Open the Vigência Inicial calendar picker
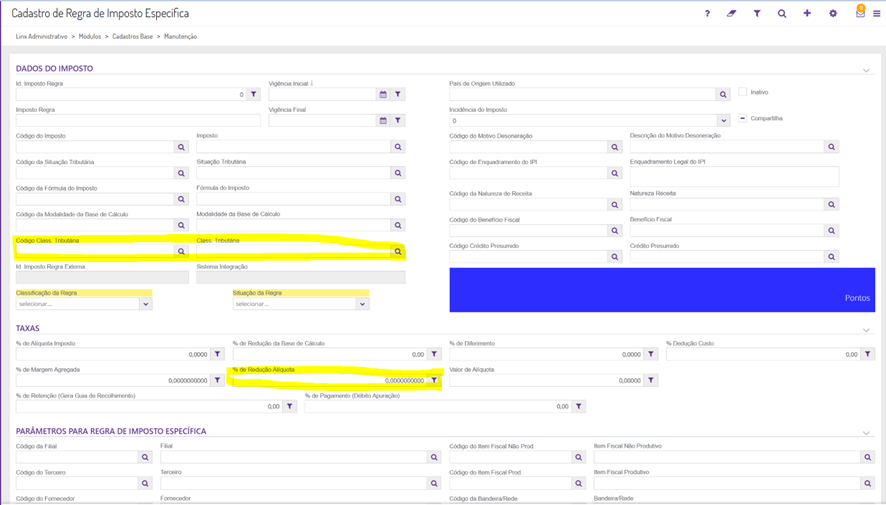Viewport: 886px width, 505px height. point(383,95)
